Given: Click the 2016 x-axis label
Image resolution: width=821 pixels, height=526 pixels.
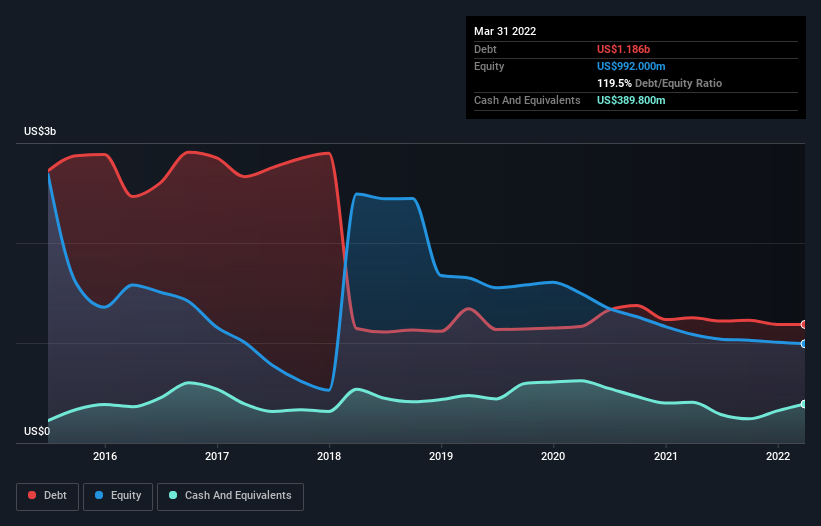Looking at the screenshot, I should (105, 456).
